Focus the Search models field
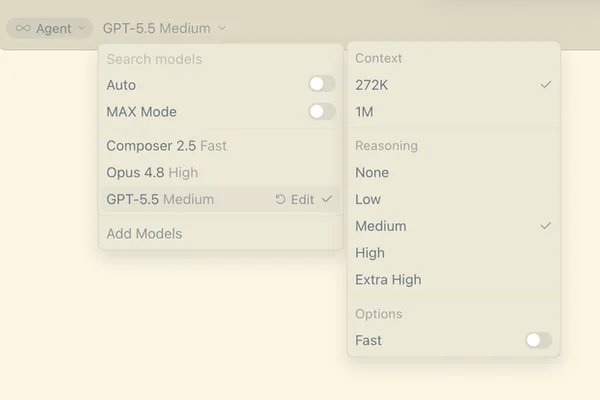Screen dimensions: 600x400 point(221,59)
